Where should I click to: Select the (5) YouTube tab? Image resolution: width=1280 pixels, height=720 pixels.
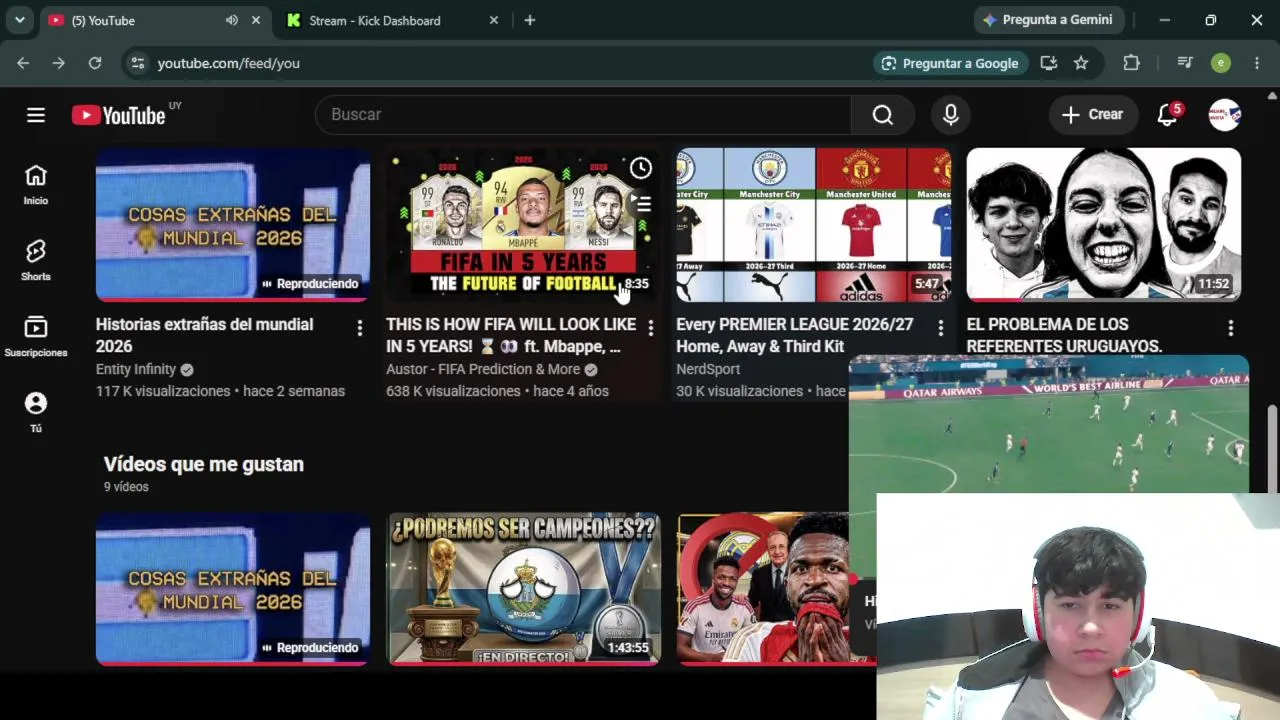point(155,20)
